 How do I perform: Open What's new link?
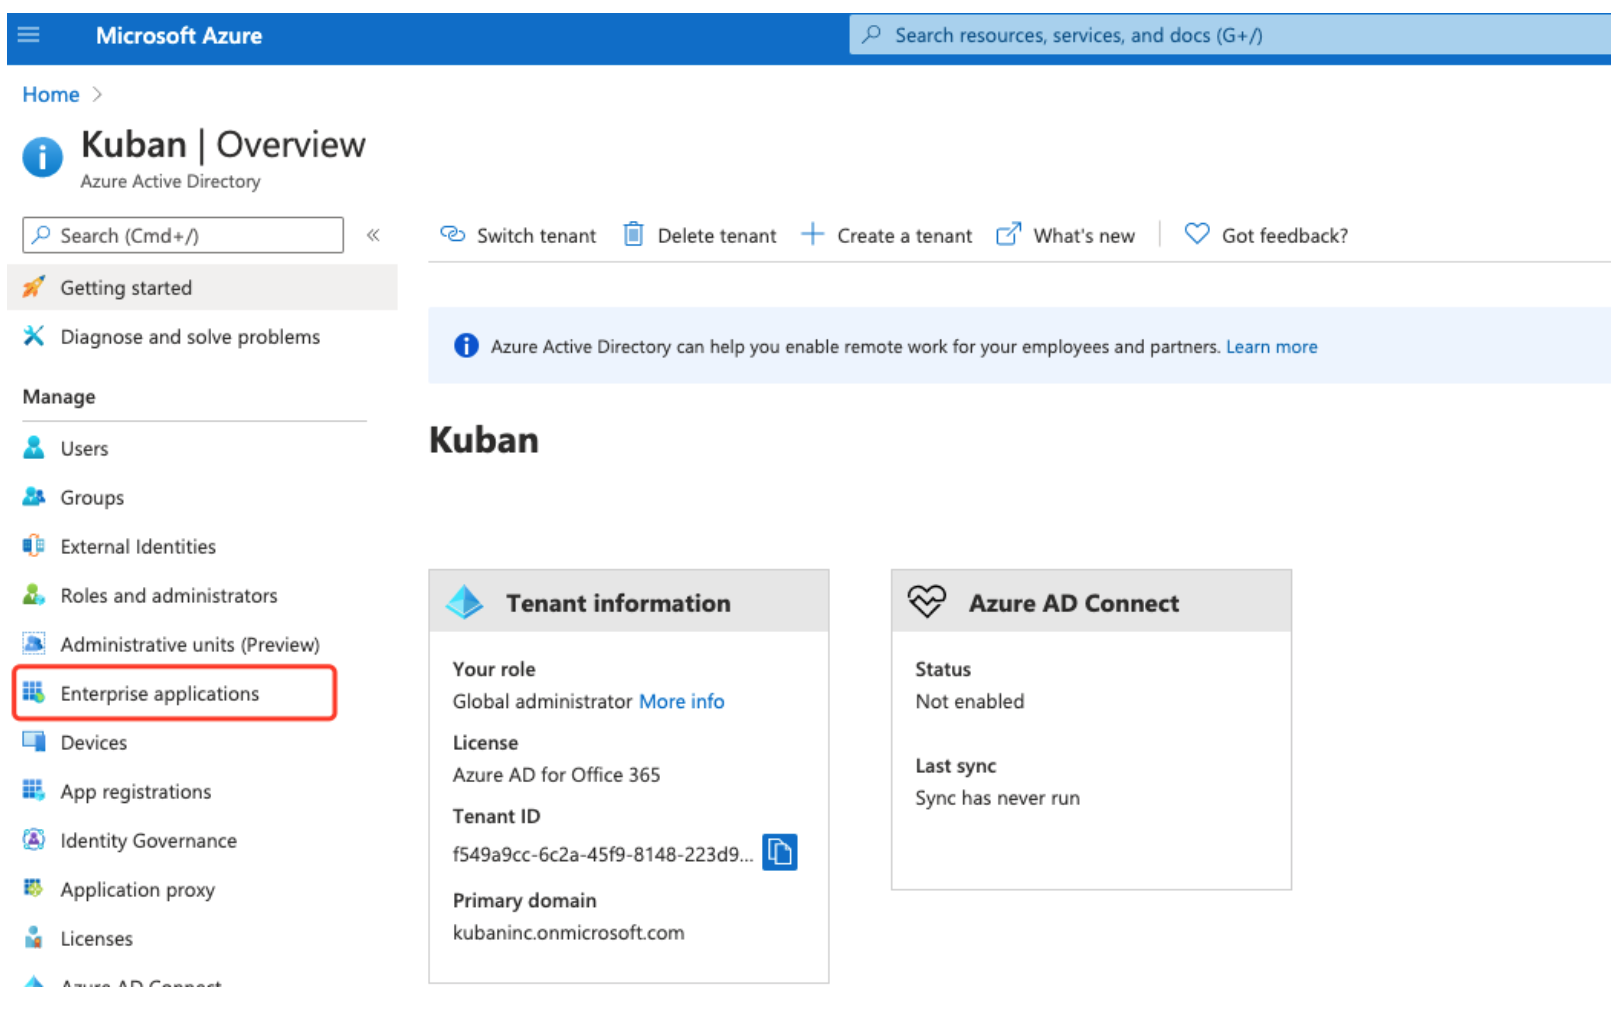tap(1066, 235)
